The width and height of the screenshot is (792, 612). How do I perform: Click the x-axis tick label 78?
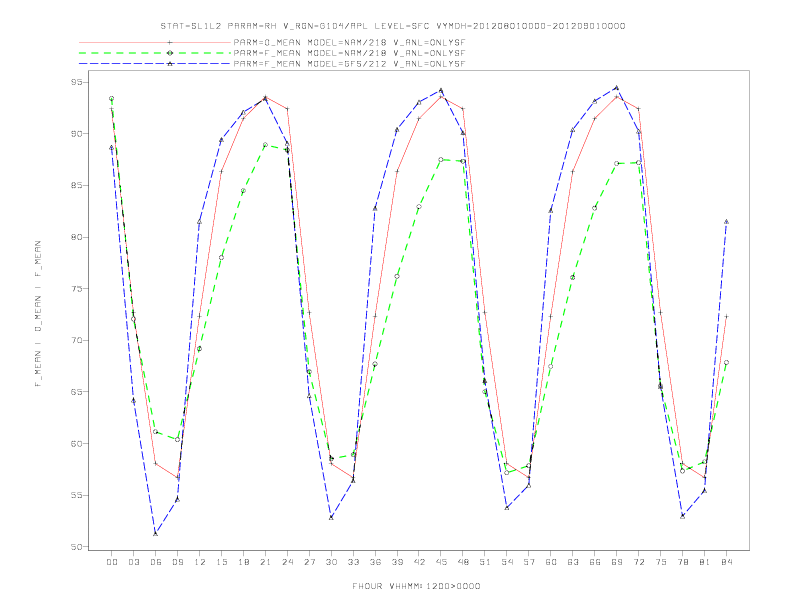[x=683, y=562]
